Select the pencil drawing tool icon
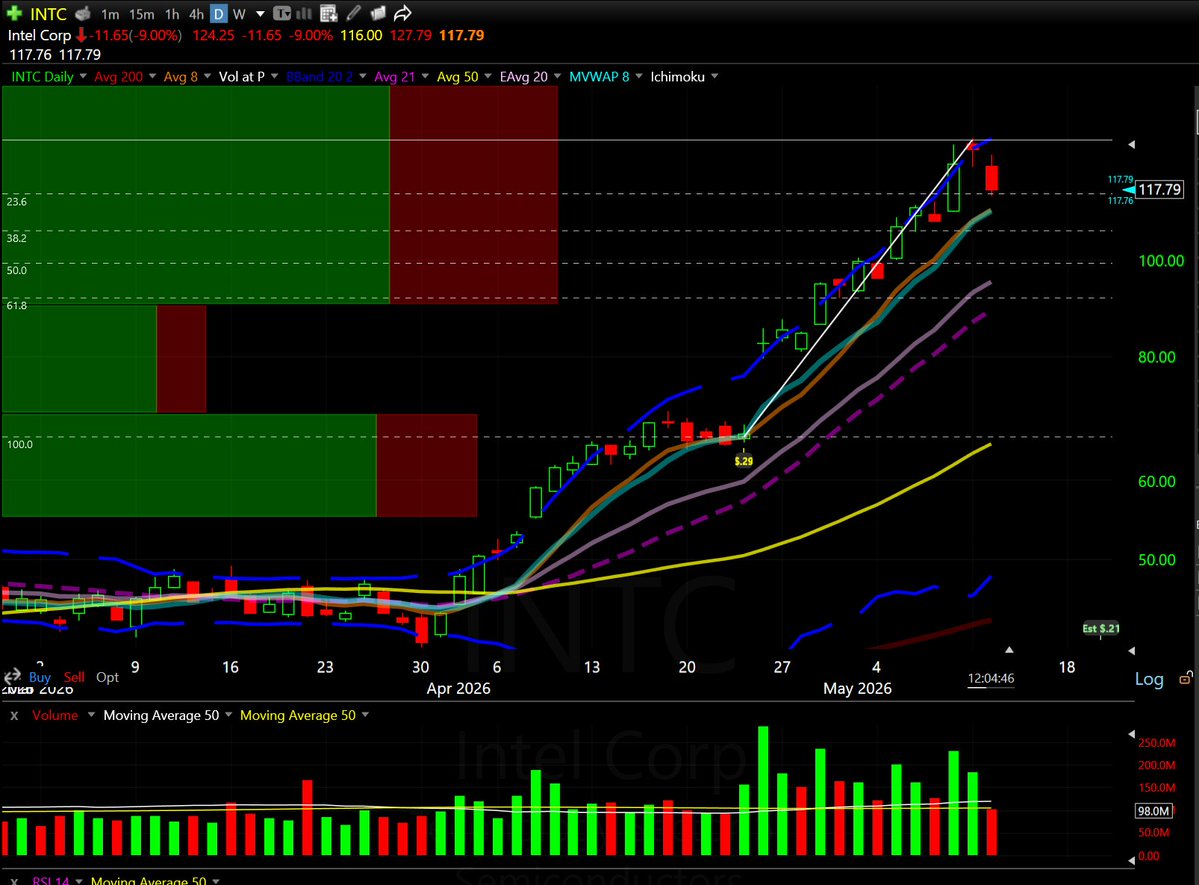 click(x=353, y=13)
